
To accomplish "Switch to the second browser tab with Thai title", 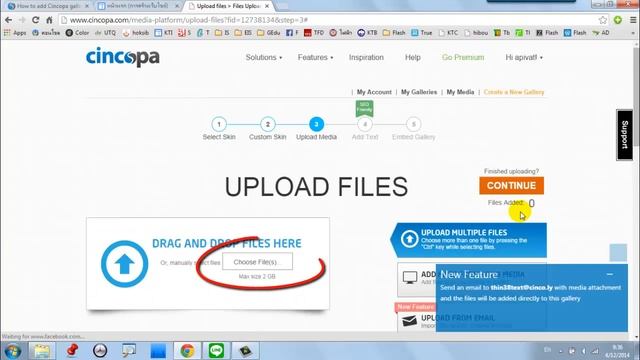I will click(x=138, y=6).
